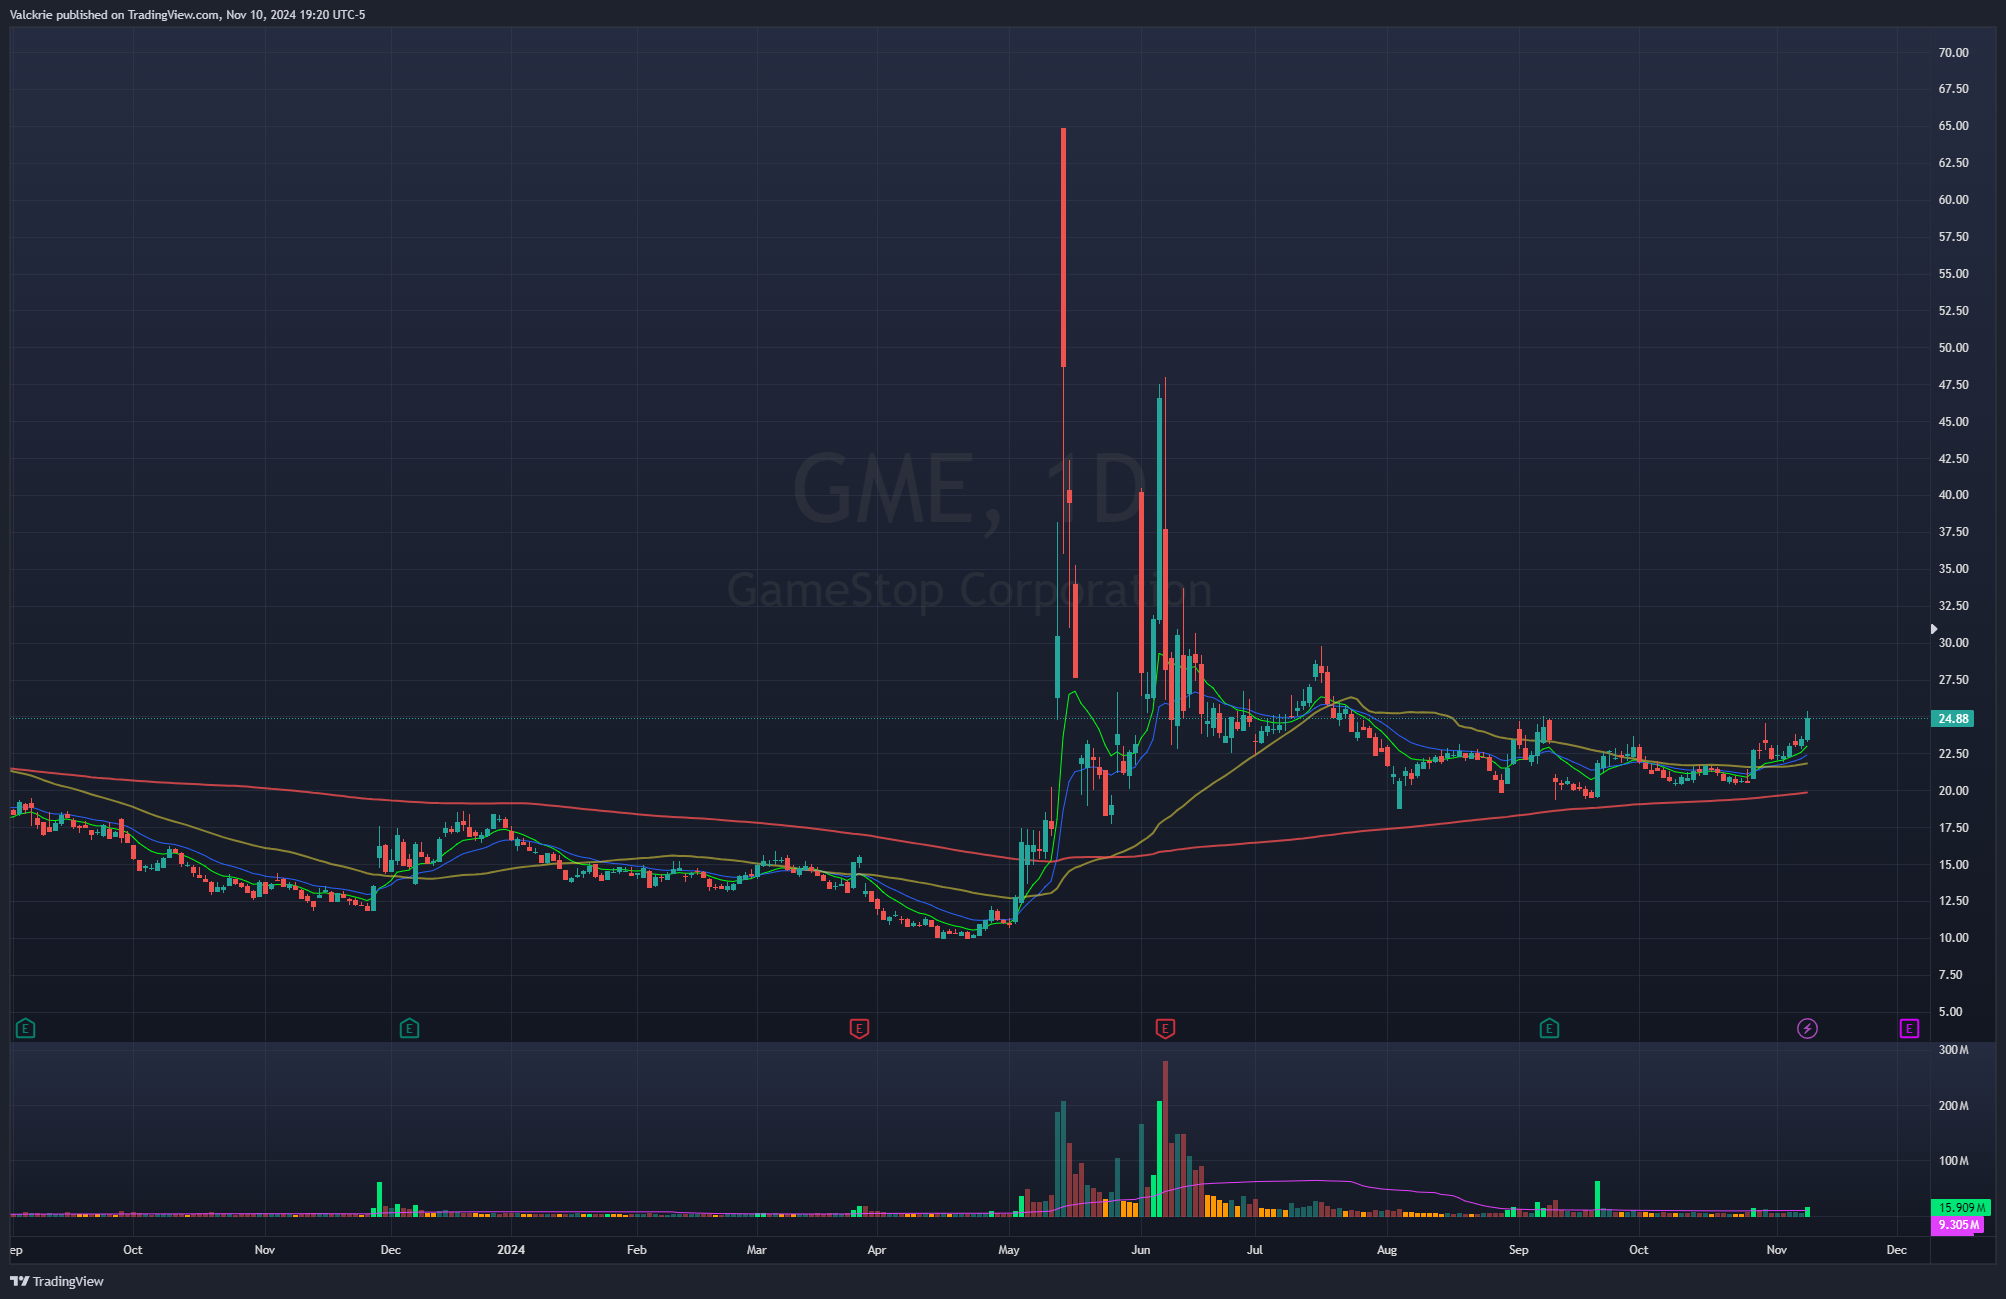Click the 20.00 price axis label

tap(1953, 791)
